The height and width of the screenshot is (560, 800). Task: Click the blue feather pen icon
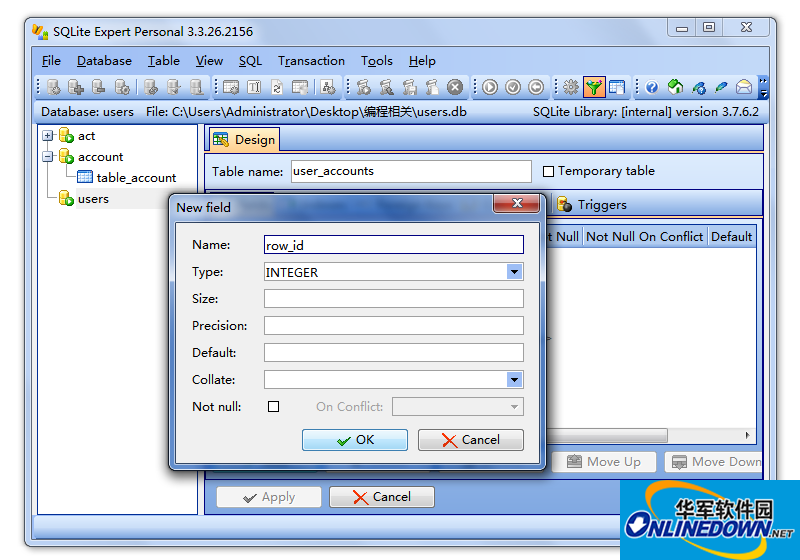(721, 87)
